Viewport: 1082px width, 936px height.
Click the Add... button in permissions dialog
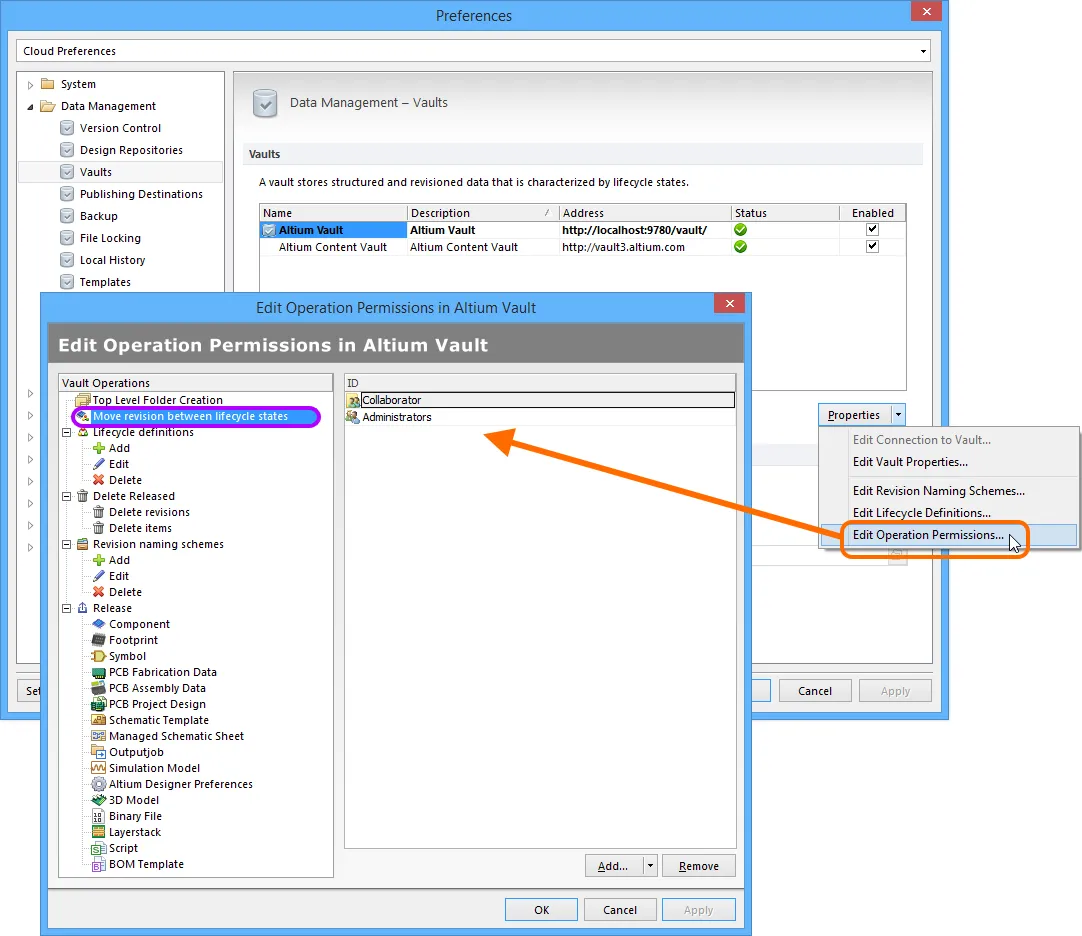(613, 866)
